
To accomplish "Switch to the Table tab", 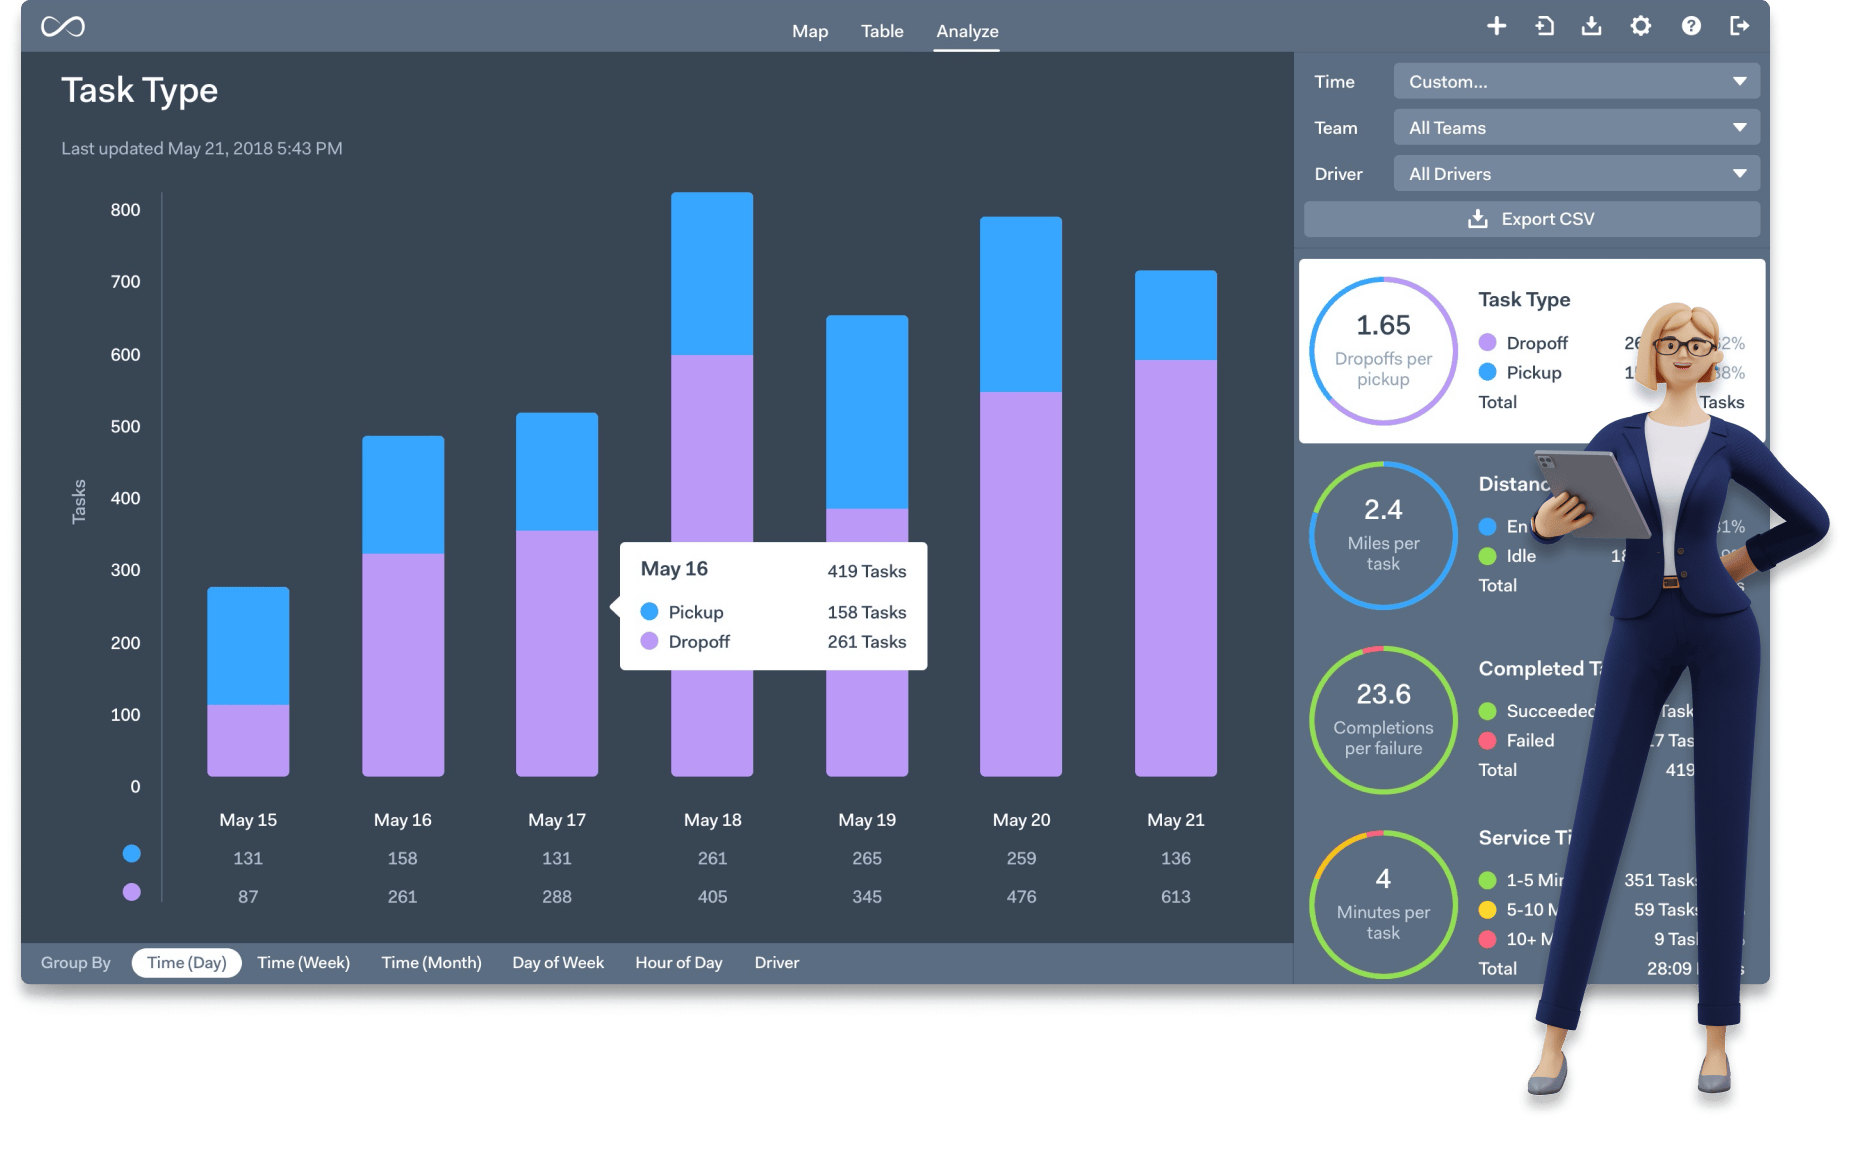I will point(882,31).
